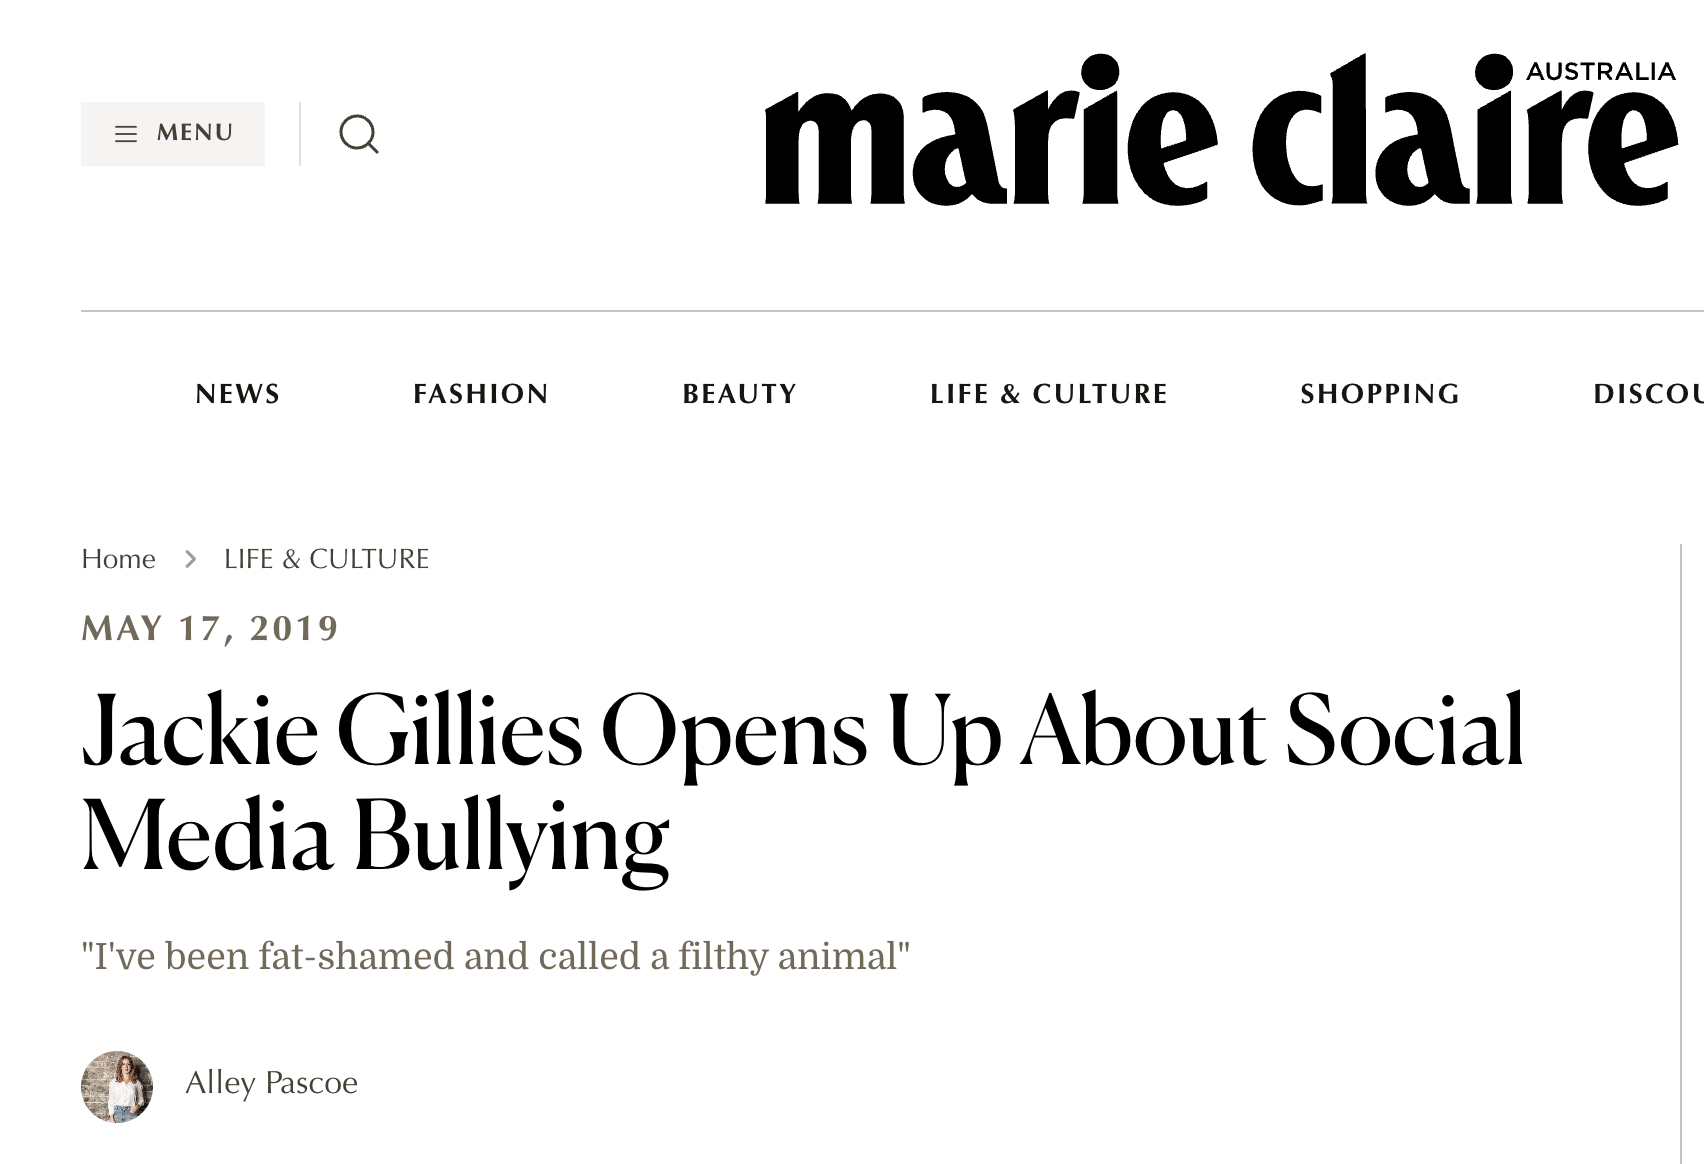Open LIFE & CULTURE in navigation bar
Image resolution: width=1704 pixels, height=1164 pixels.
(1049, 394)
